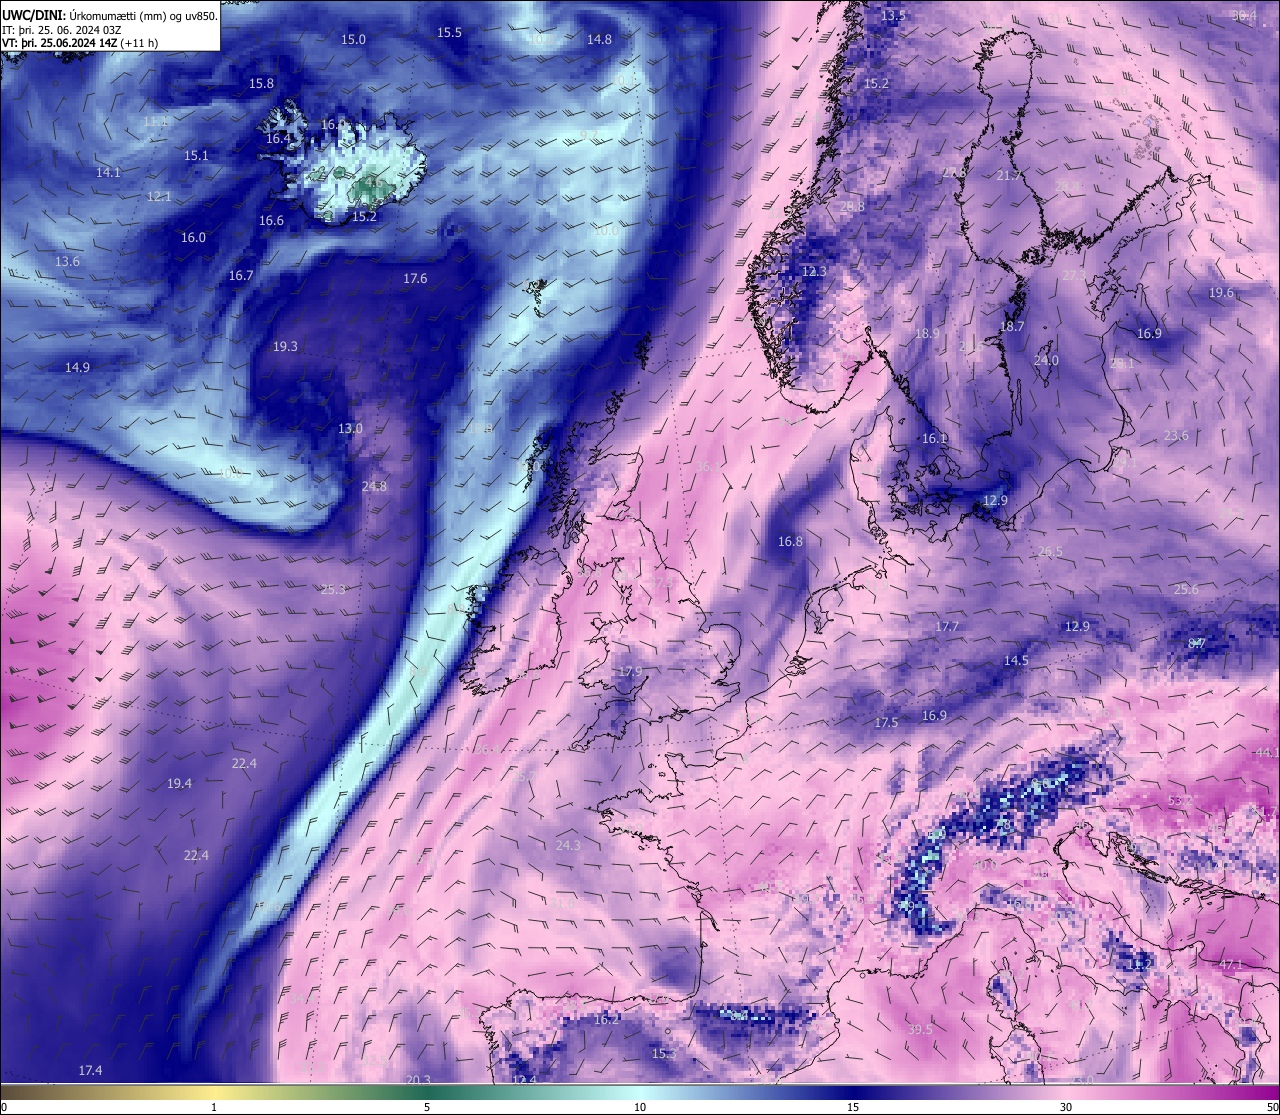This screenshot has height=1115, width=1280.
Task: Click the '14.5' value label
Action: click(1016, 660)
